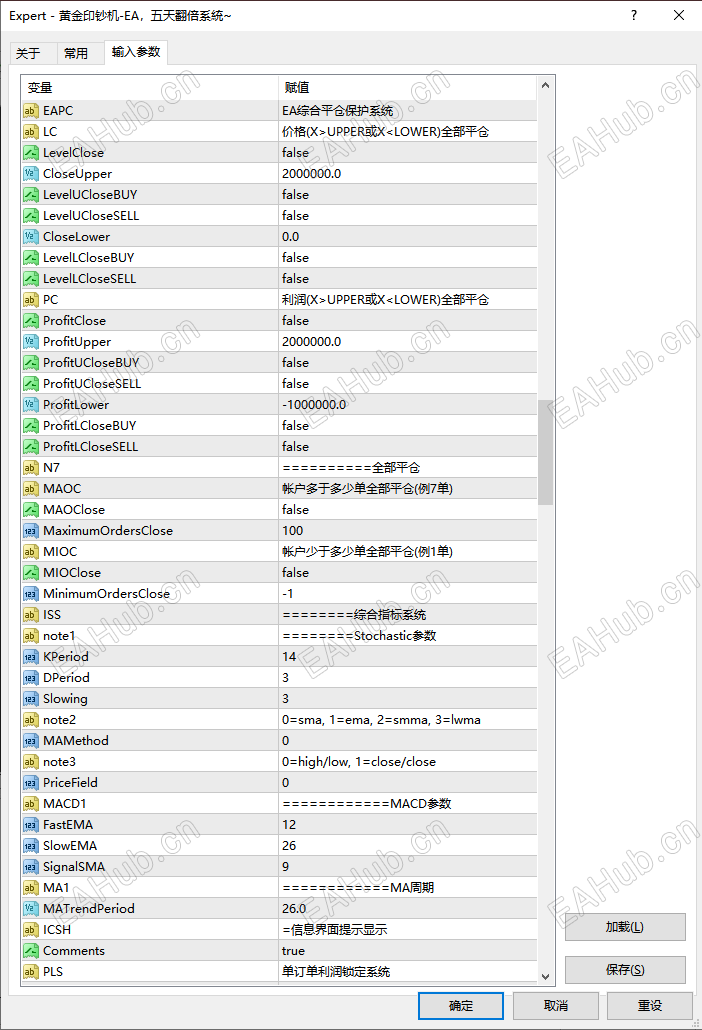
Task: Click the scrollbar up arrow
Action: [545, 85]
